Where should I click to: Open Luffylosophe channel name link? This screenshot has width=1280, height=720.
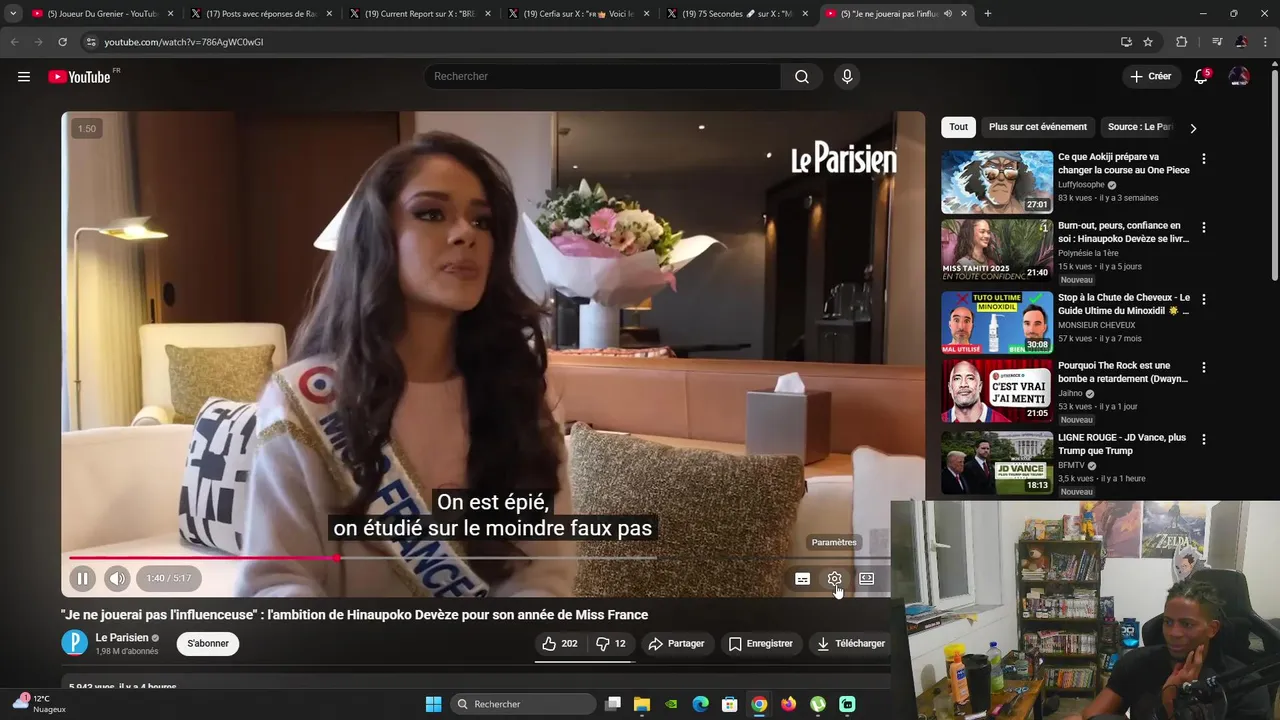coord(1081,185)
